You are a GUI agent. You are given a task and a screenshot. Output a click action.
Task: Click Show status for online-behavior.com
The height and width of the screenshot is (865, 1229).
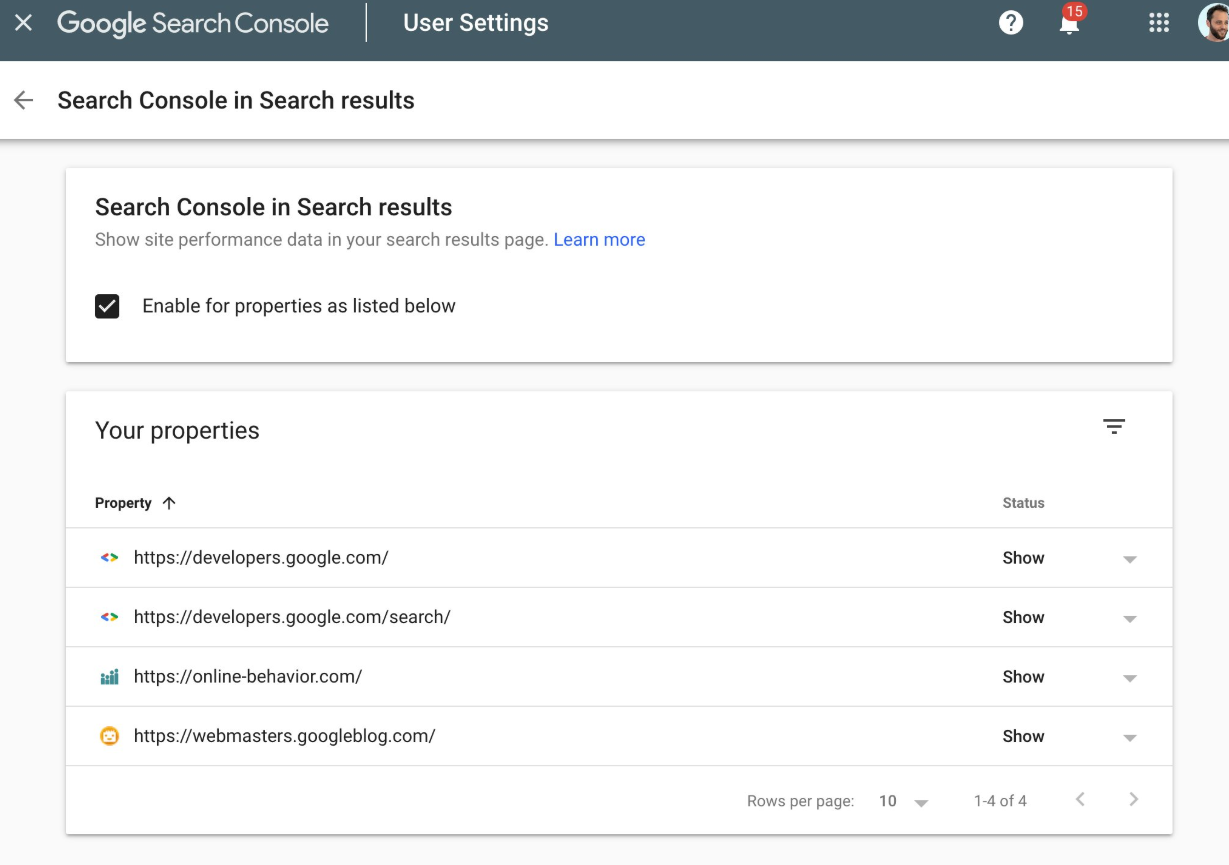(1023, 676)
